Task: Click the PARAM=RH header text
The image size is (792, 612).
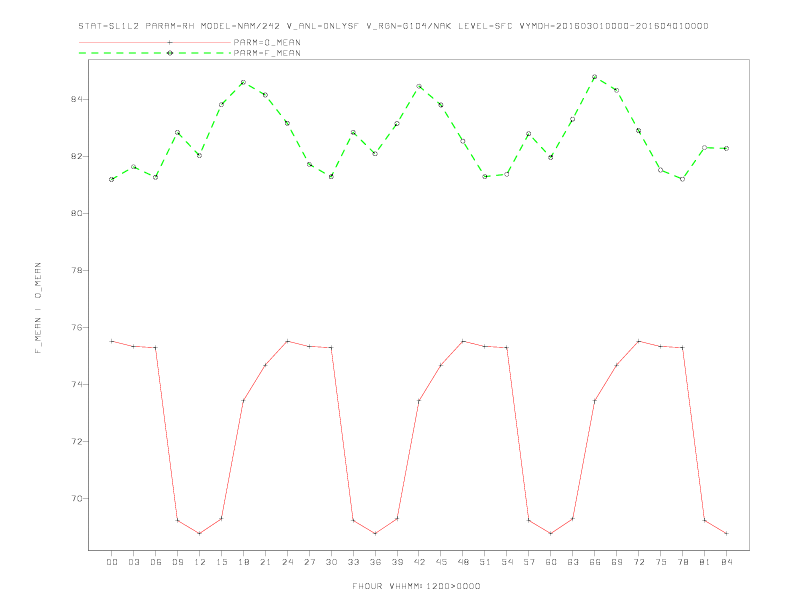Action: pyautogui.click(x=170, y=26)
